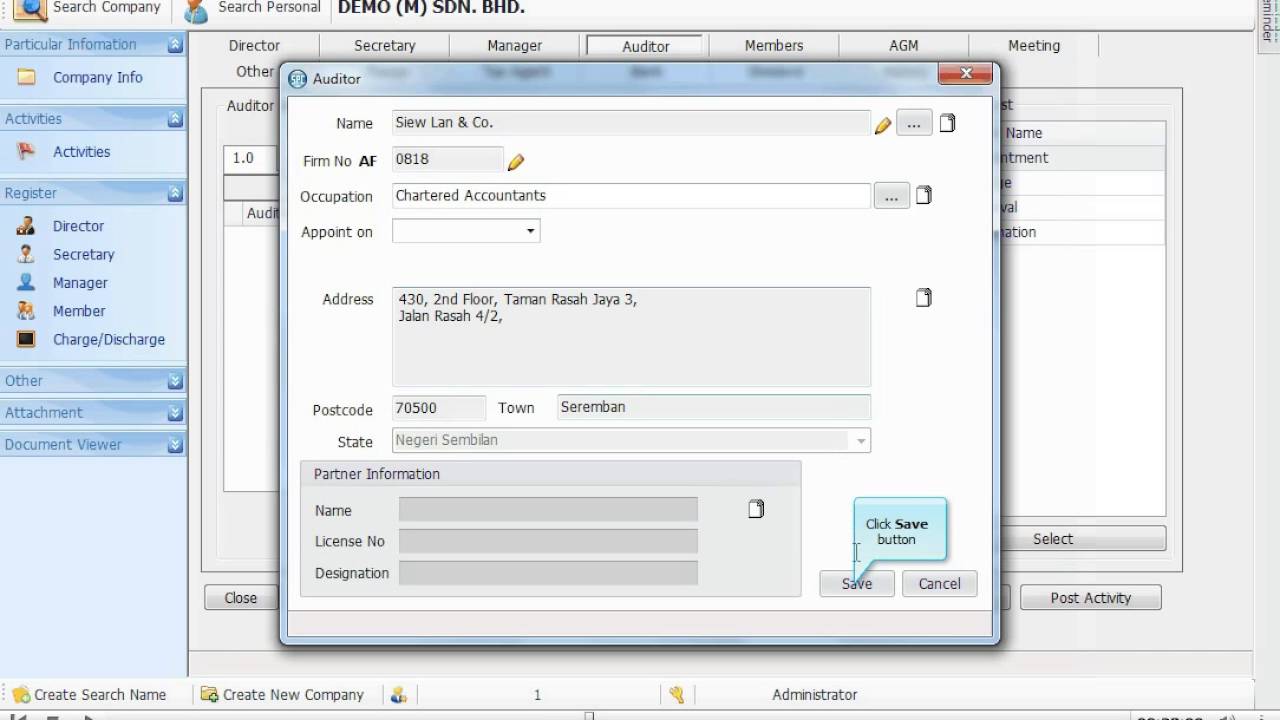Click browse button beside Occupation field
The width and height of the screenshot is (1280, 720).
click(x=891, y=196)
